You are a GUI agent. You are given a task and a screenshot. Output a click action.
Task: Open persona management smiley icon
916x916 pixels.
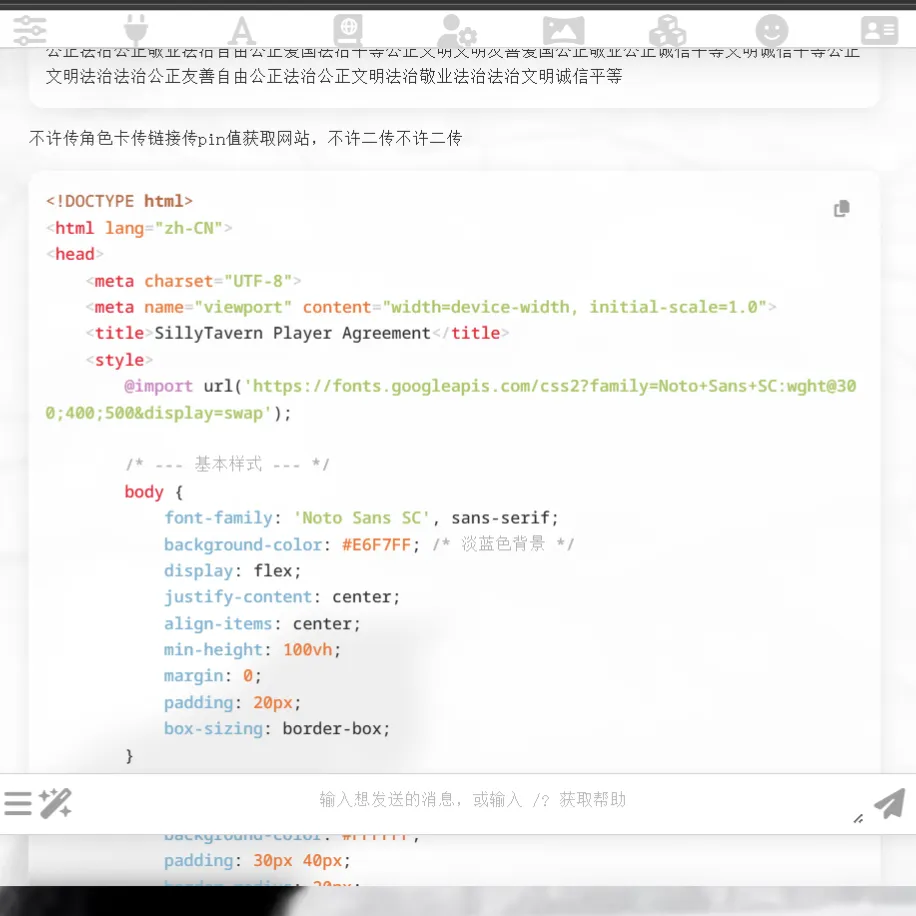coord(772,30)
